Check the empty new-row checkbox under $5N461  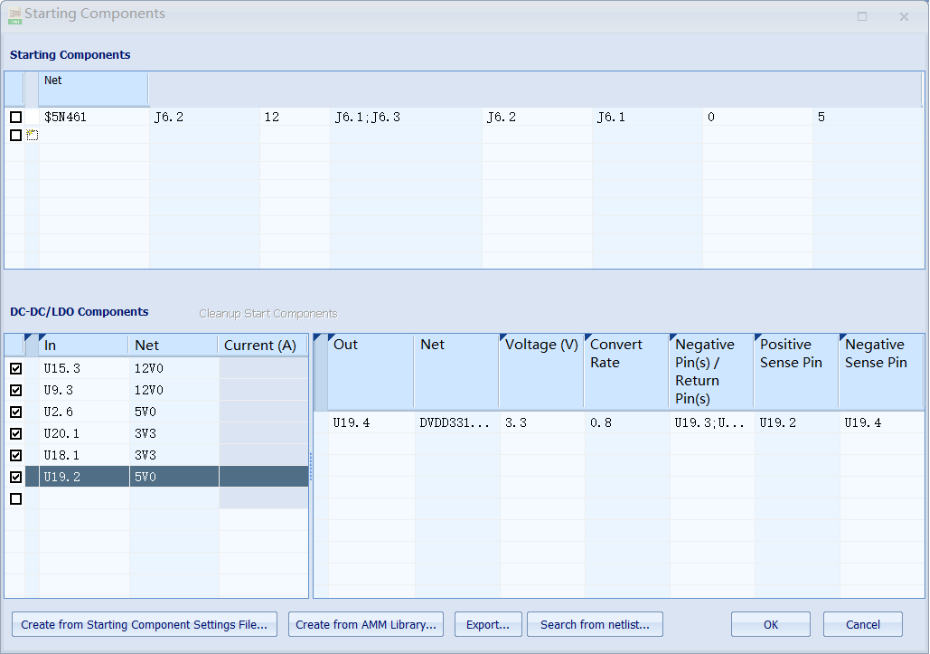click(x=16, y=135)
